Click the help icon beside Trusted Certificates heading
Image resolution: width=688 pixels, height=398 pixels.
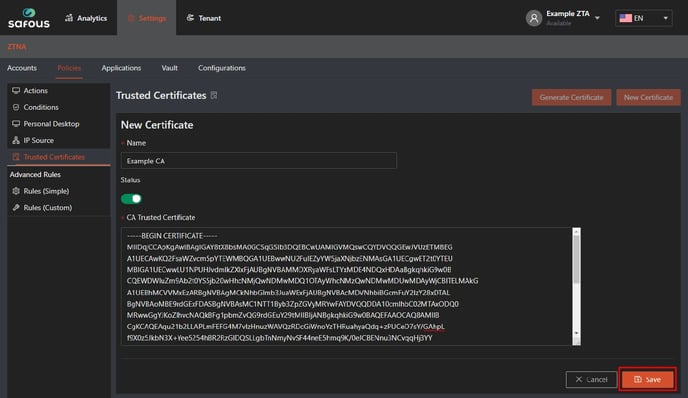(214, 95)
